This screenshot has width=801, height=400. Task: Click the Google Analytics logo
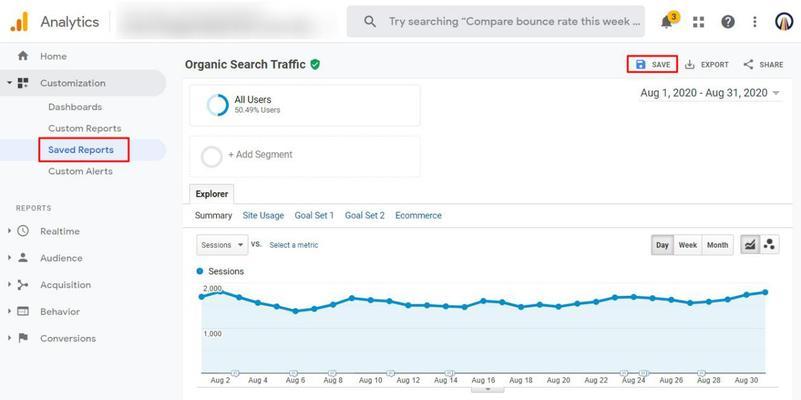[x=19, y=21]
